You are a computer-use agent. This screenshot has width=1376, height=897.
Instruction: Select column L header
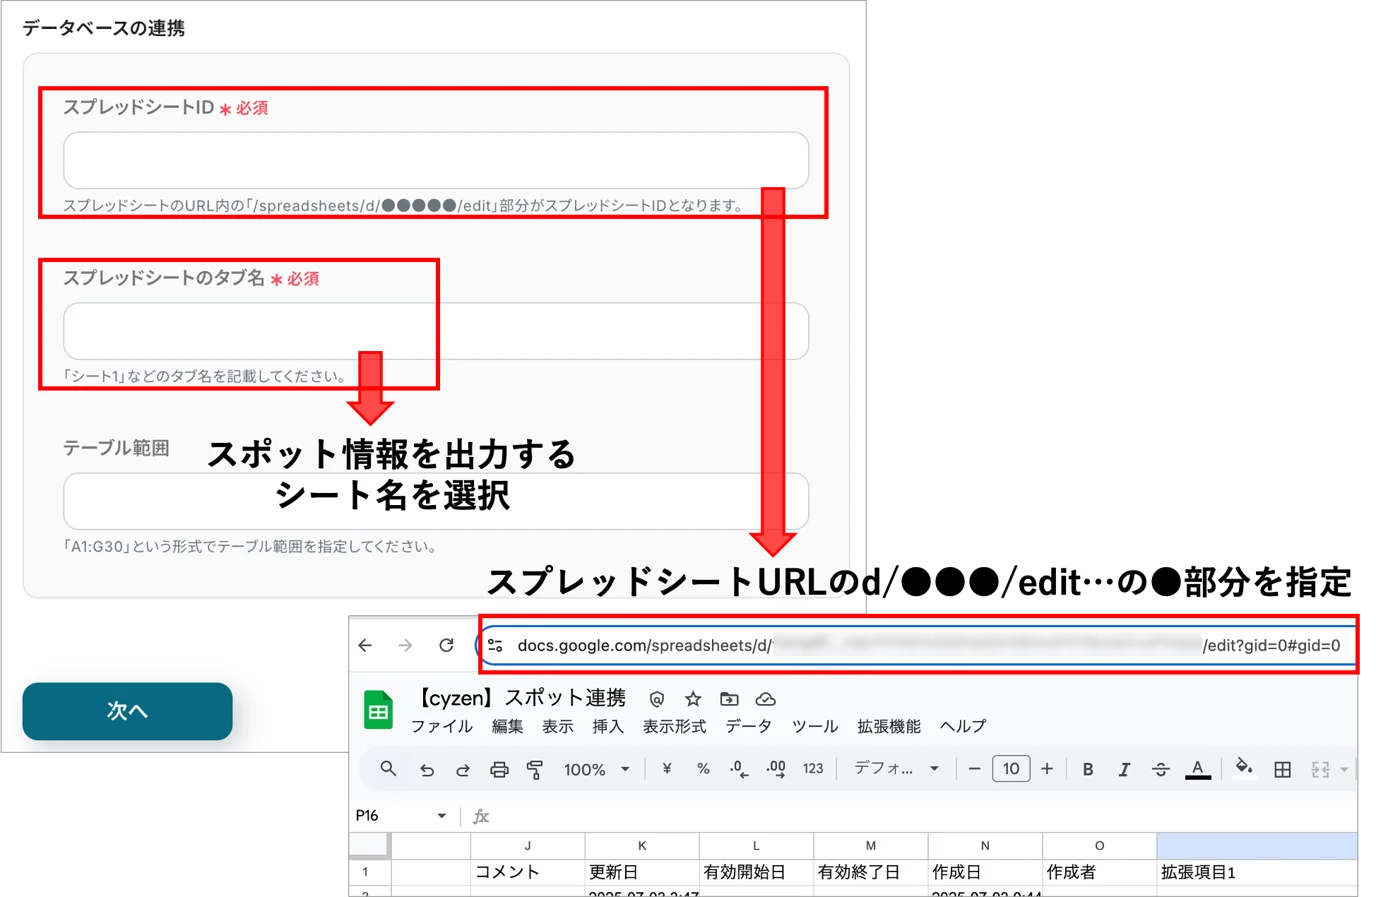click(x=756, y=846)
